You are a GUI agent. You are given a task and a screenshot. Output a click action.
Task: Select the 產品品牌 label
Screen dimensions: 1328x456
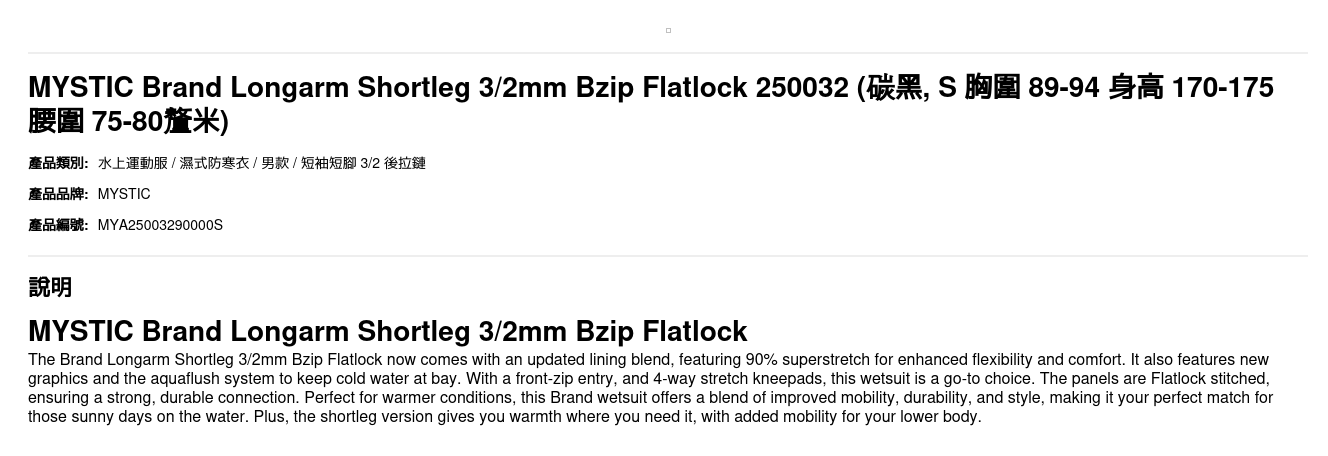[x=58, y=194]
